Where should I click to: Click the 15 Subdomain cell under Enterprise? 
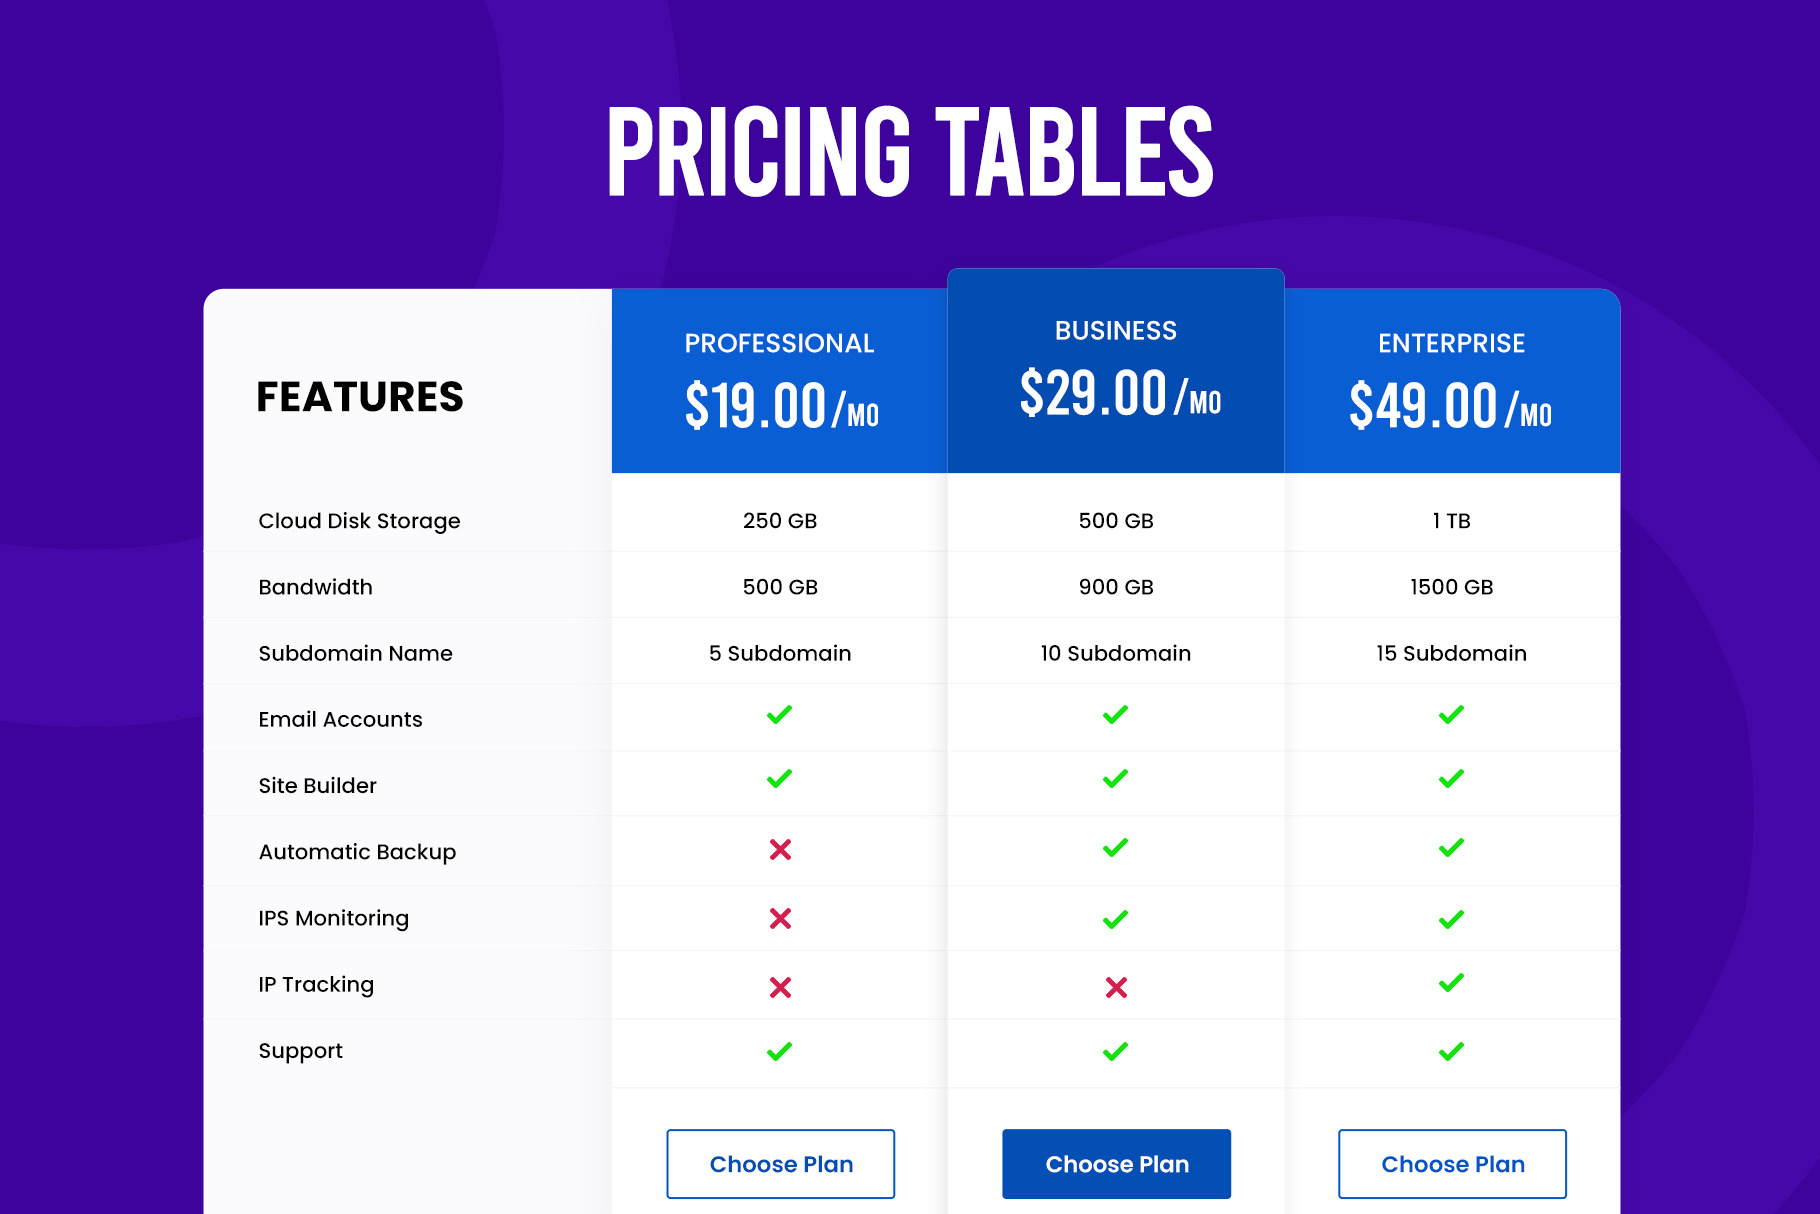[x=1451, y=653]
